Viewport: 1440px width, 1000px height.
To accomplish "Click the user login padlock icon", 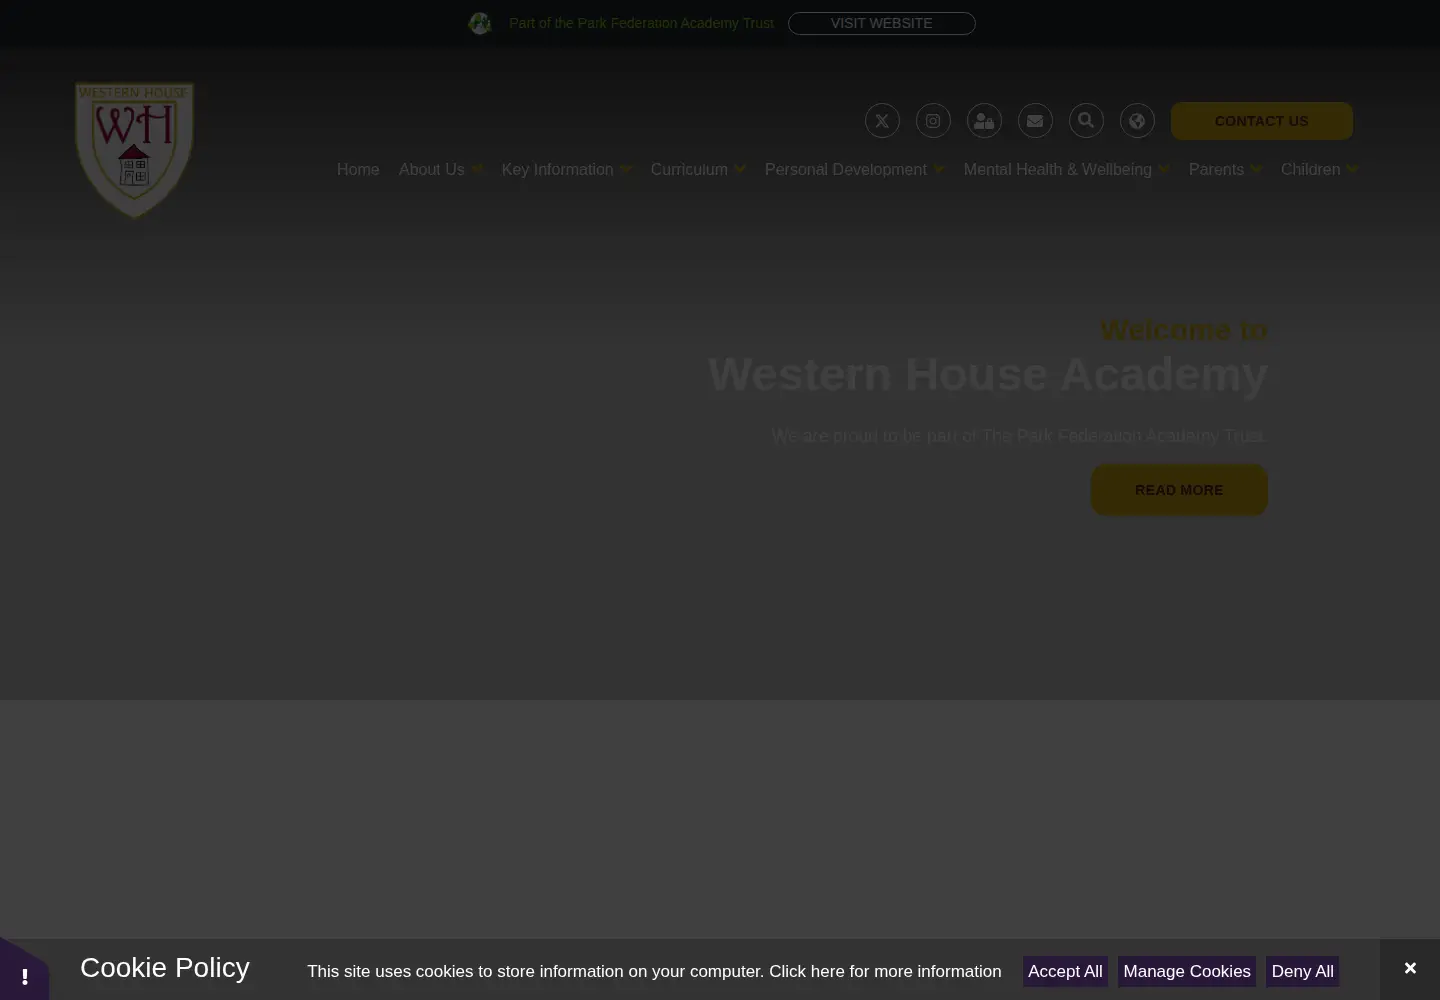I will pos(984,121).
